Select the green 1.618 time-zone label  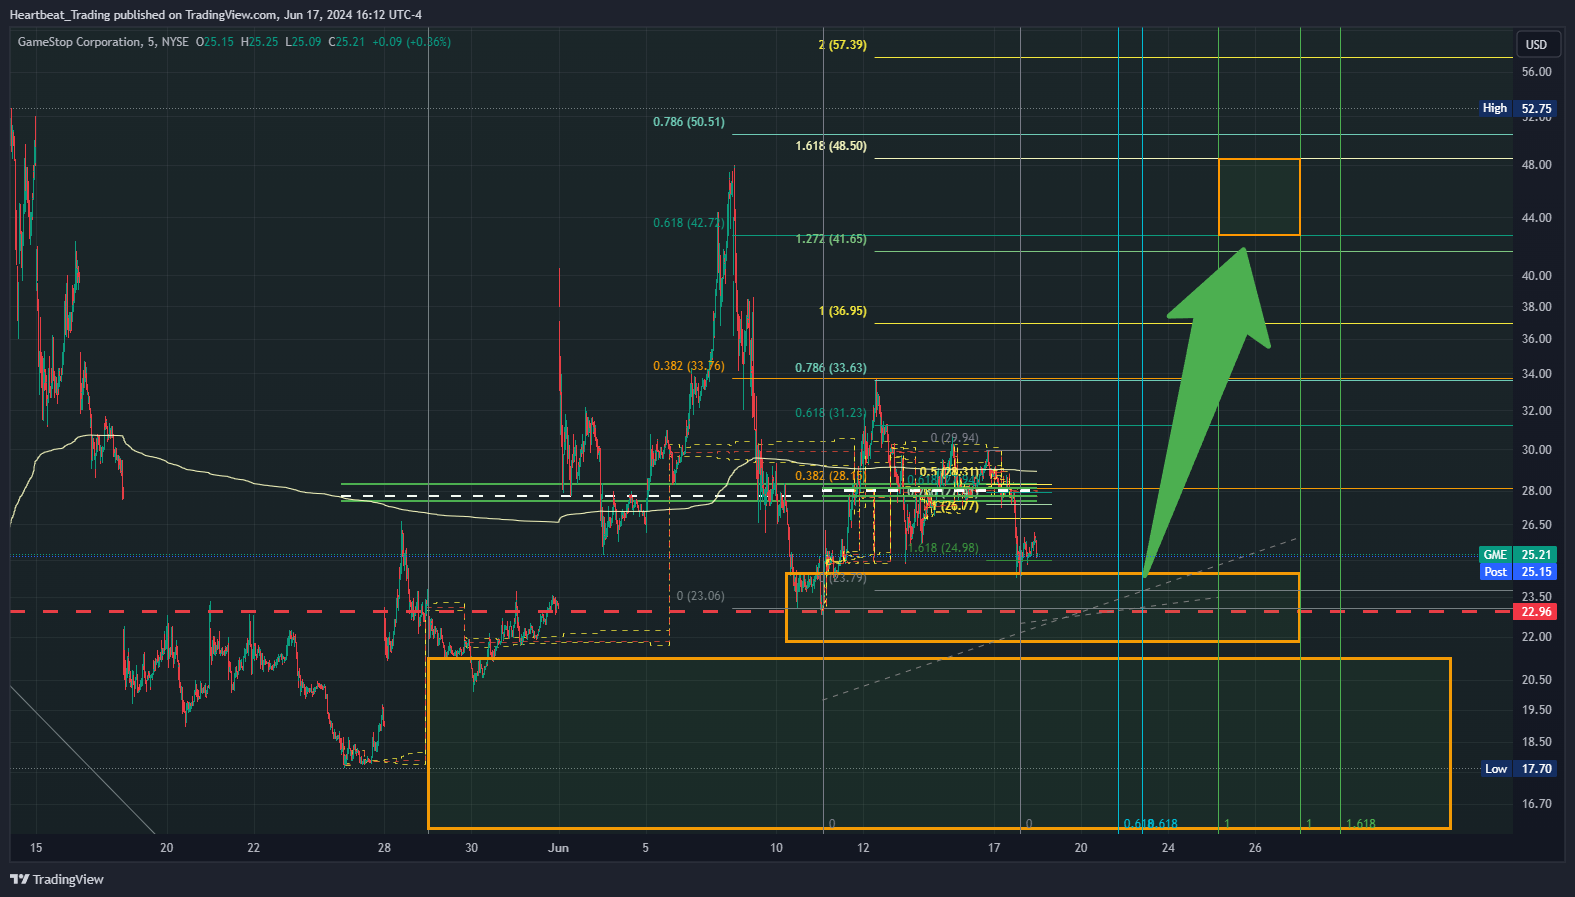coord(1361,824)
